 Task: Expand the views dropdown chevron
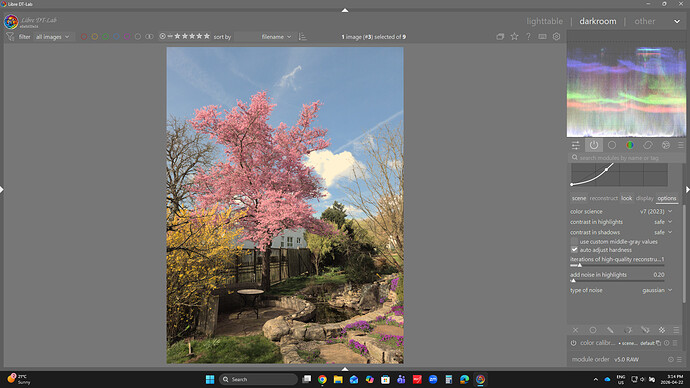(x=677, y=21)
